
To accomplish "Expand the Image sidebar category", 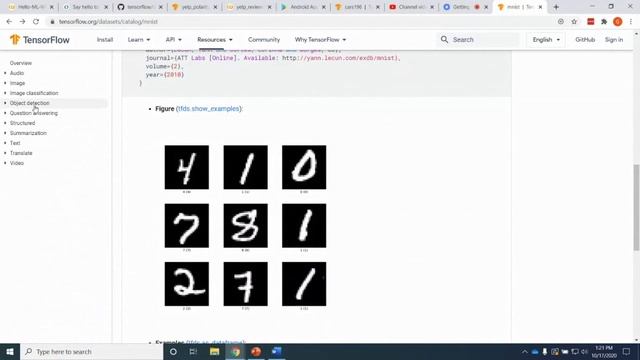I will 17,83.
